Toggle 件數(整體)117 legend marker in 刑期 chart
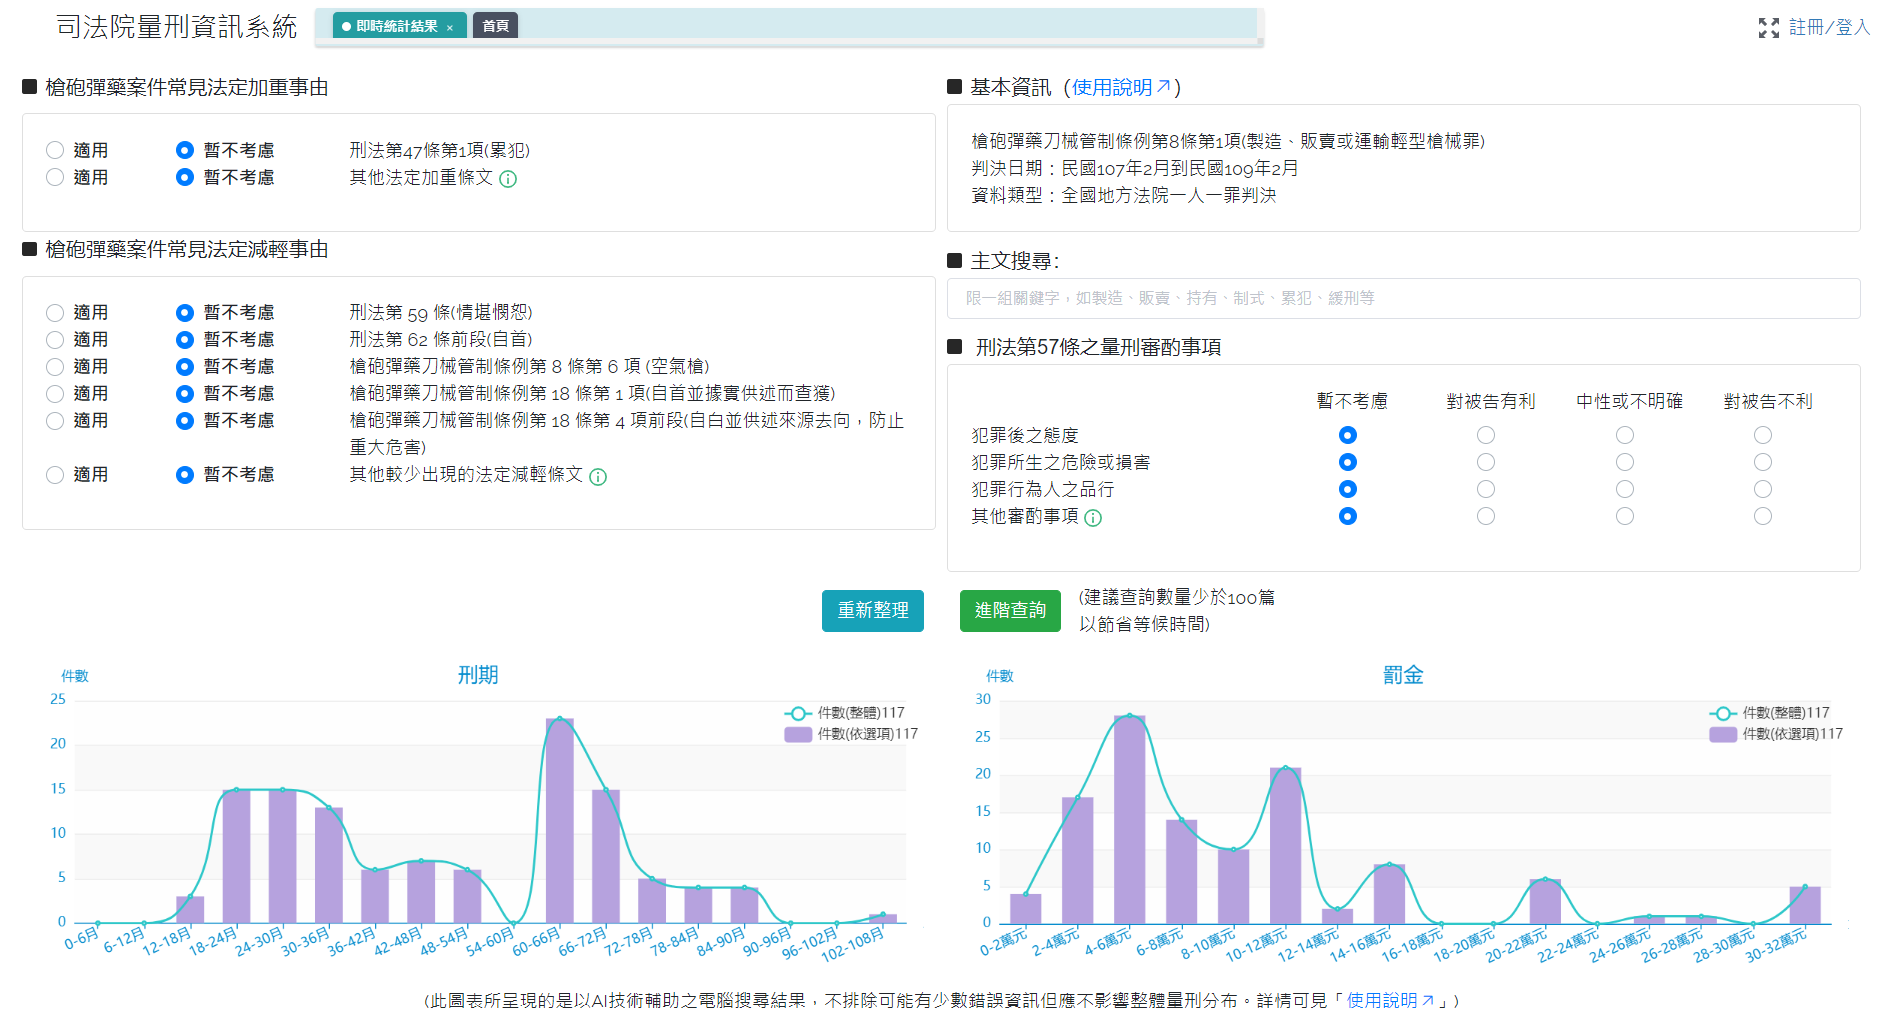Viewport: 1885px width, 1009px height. 797,713
